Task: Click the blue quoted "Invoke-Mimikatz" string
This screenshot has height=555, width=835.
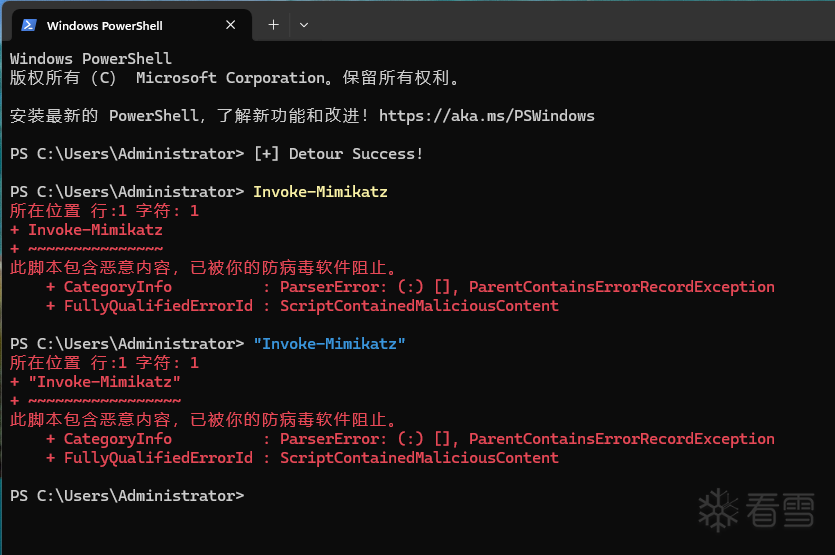Action: click(329, 344)
